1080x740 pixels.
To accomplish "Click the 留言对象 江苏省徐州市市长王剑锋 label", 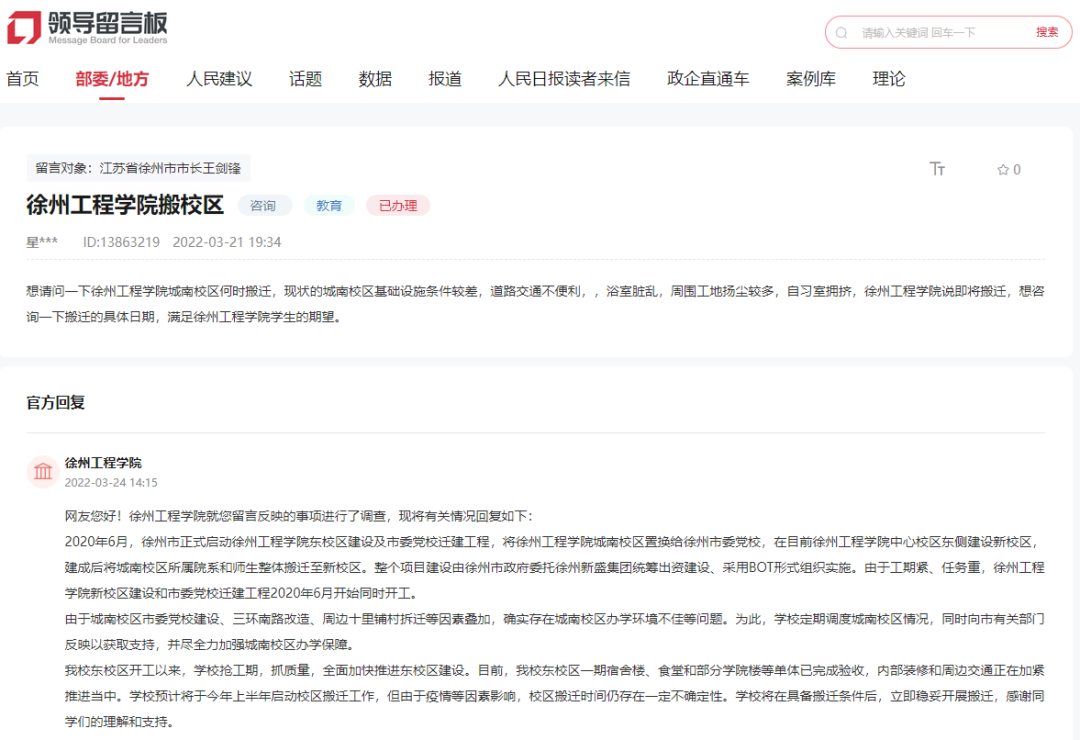I will (x=138, y=168).
